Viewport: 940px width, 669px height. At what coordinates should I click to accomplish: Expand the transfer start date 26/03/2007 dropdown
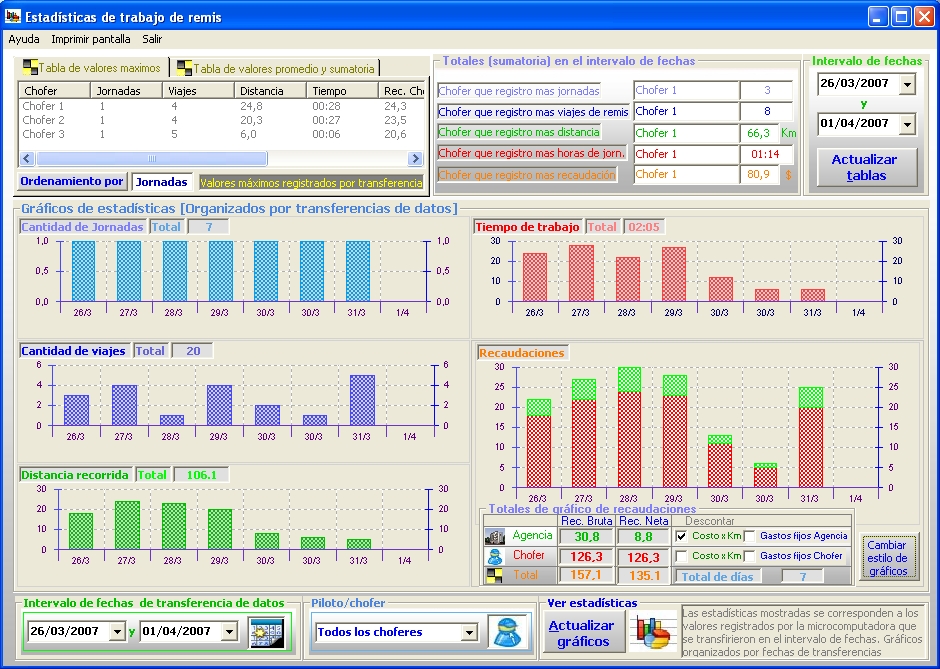[x=118, y=631]
